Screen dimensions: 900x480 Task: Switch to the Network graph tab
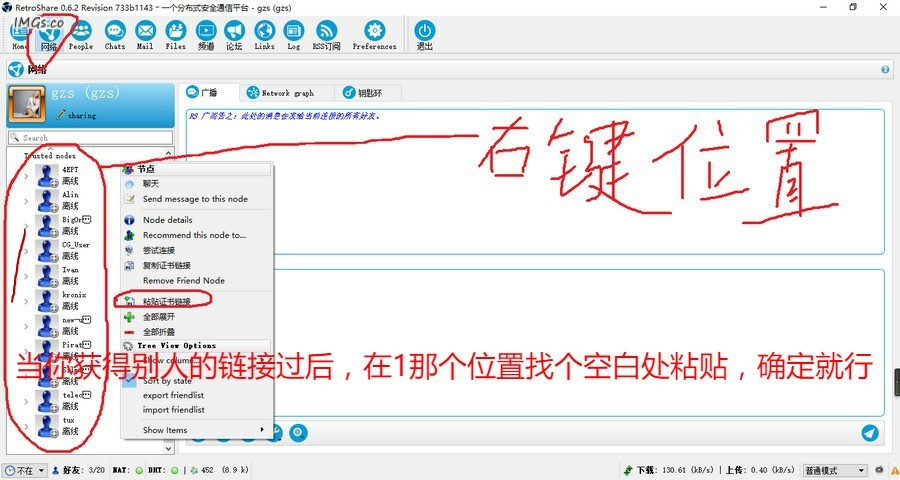coord(287,92)
